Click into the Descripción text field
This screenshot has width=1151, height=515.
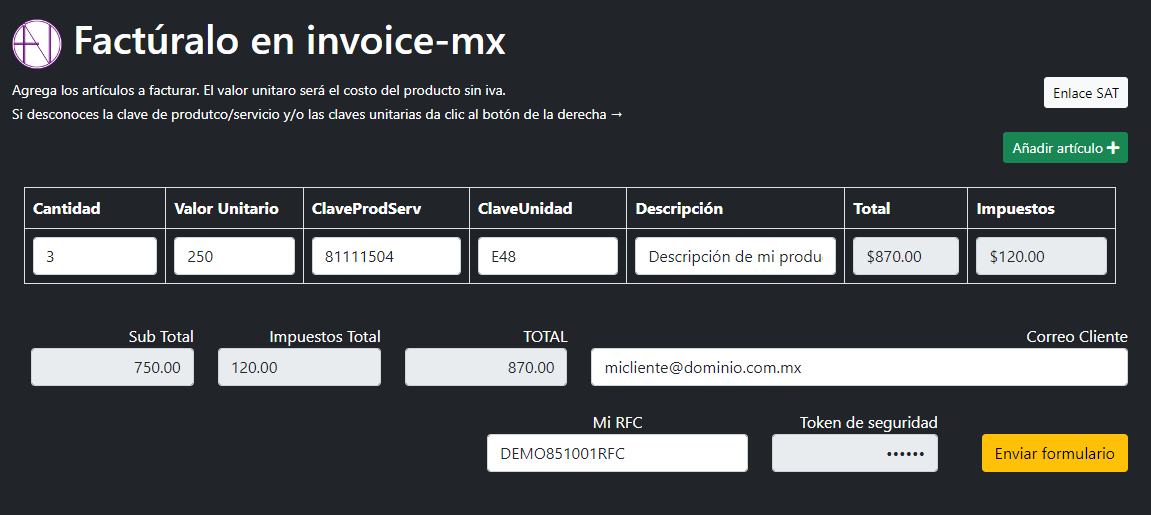(x=735, y=256)
